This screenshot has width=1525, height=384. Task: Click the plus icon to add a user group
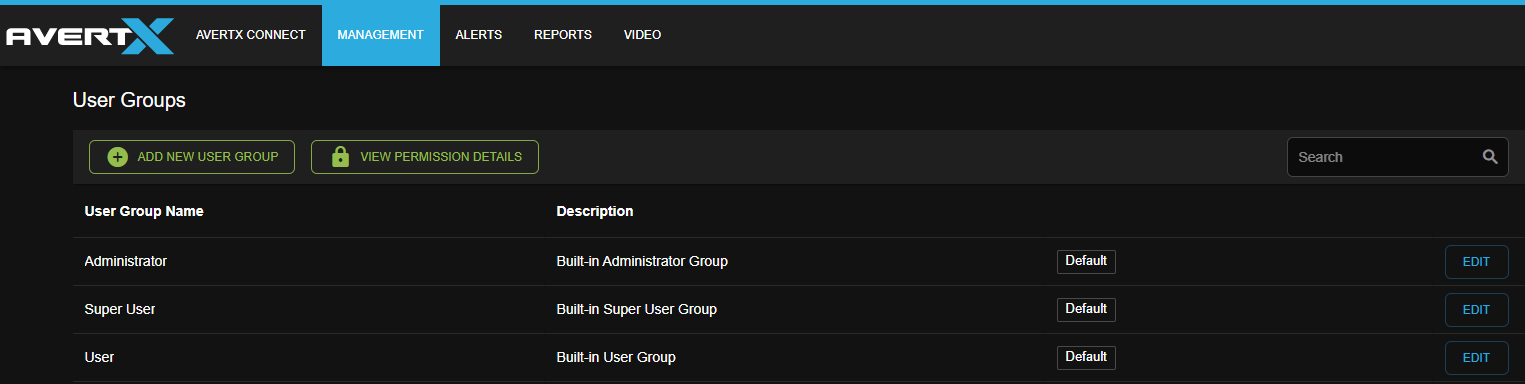(118, 157)
